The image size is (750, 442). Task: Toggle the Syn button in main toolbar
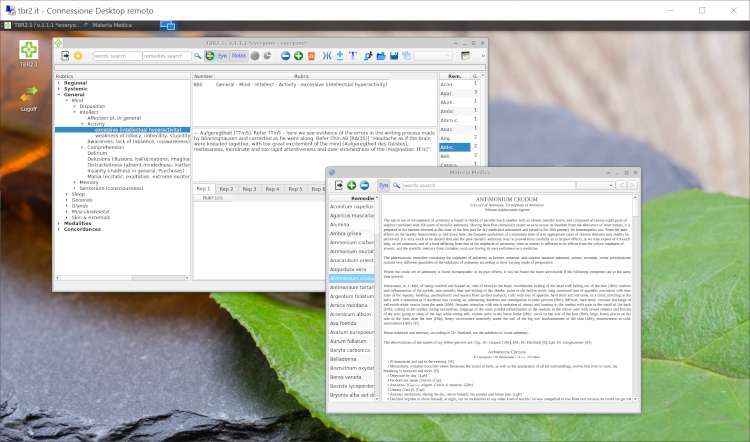[x=221, y=56]
